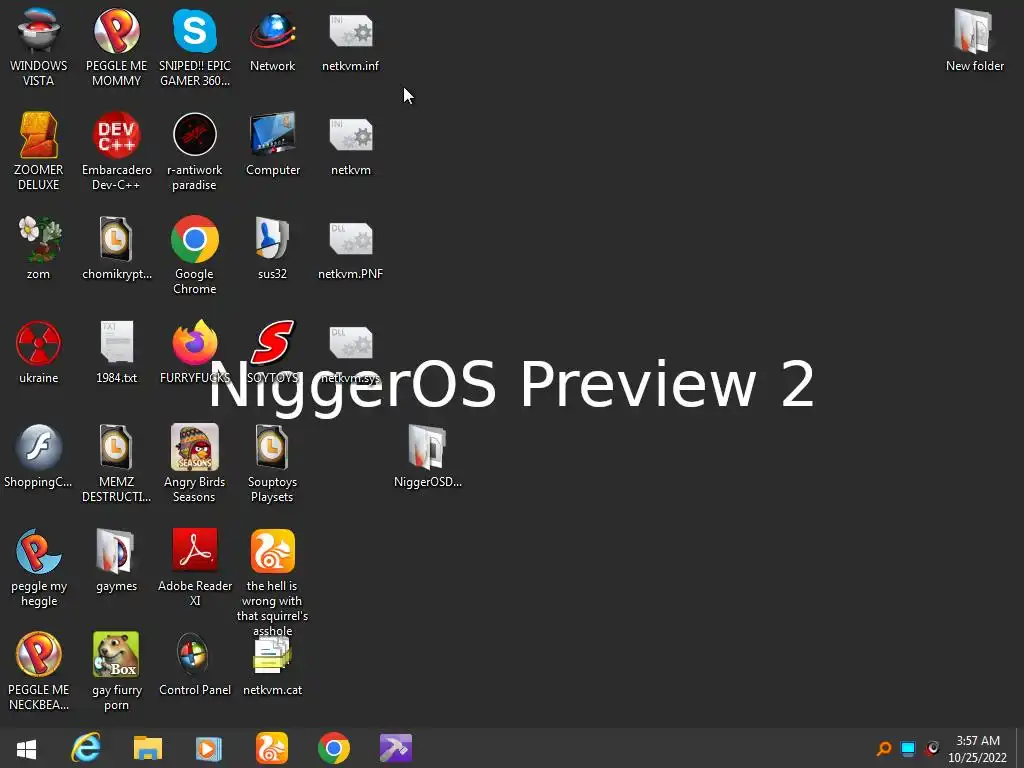This screenshot has height=768, width=1024.
Task: Open the Windows Start button
Action: pyautogui.click(x=26, y=748)
